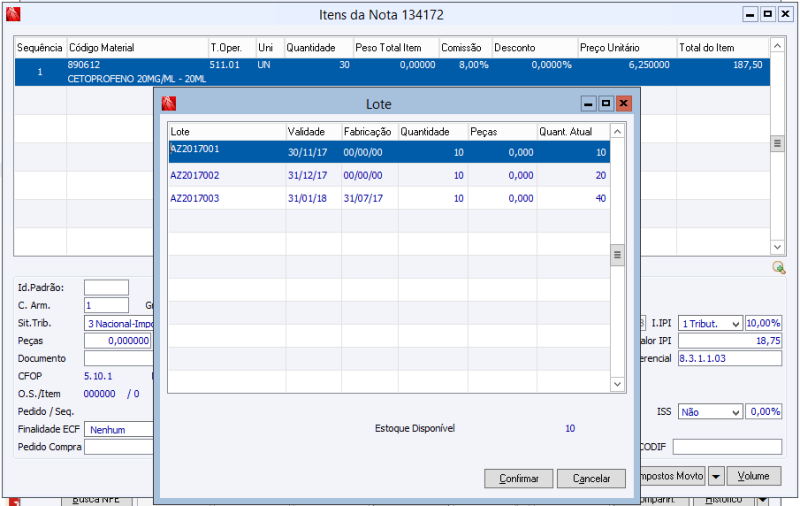Click the Volume button
The height and width of the screenshot is (506, 800).
[754, 476]
